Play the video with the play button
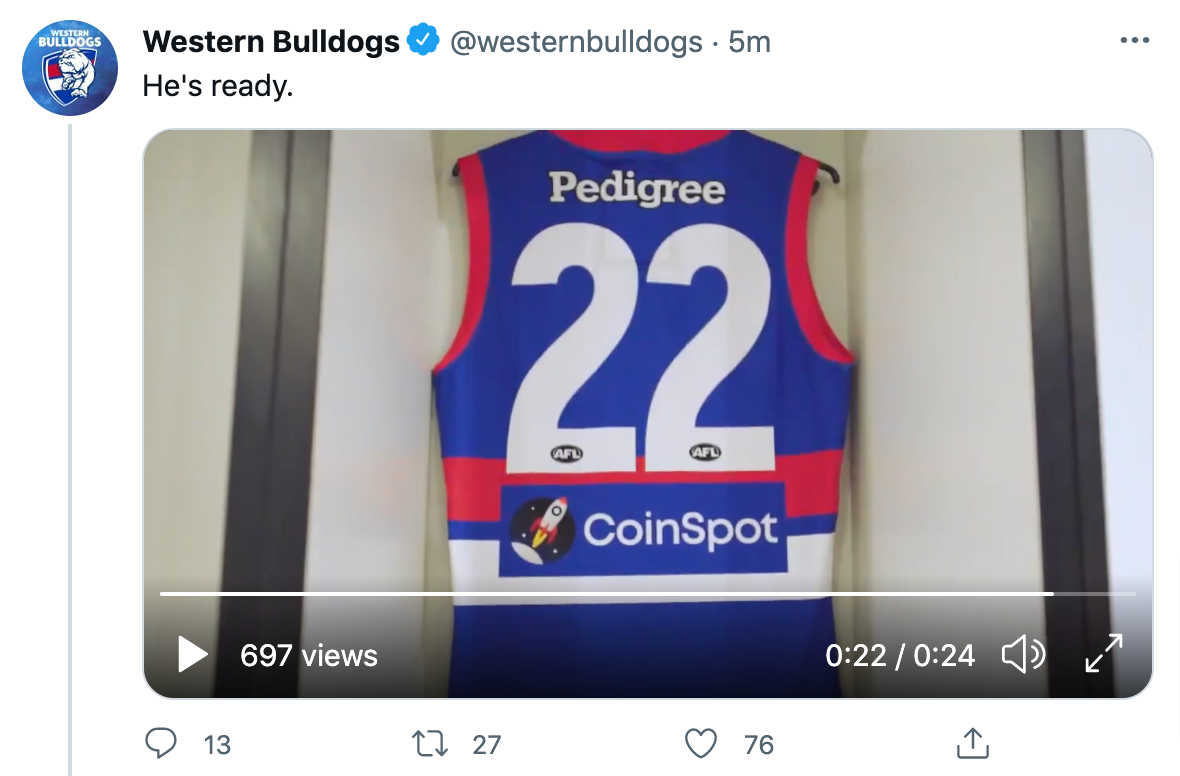This screenshot has height=776, width=1180. point(193,654)
